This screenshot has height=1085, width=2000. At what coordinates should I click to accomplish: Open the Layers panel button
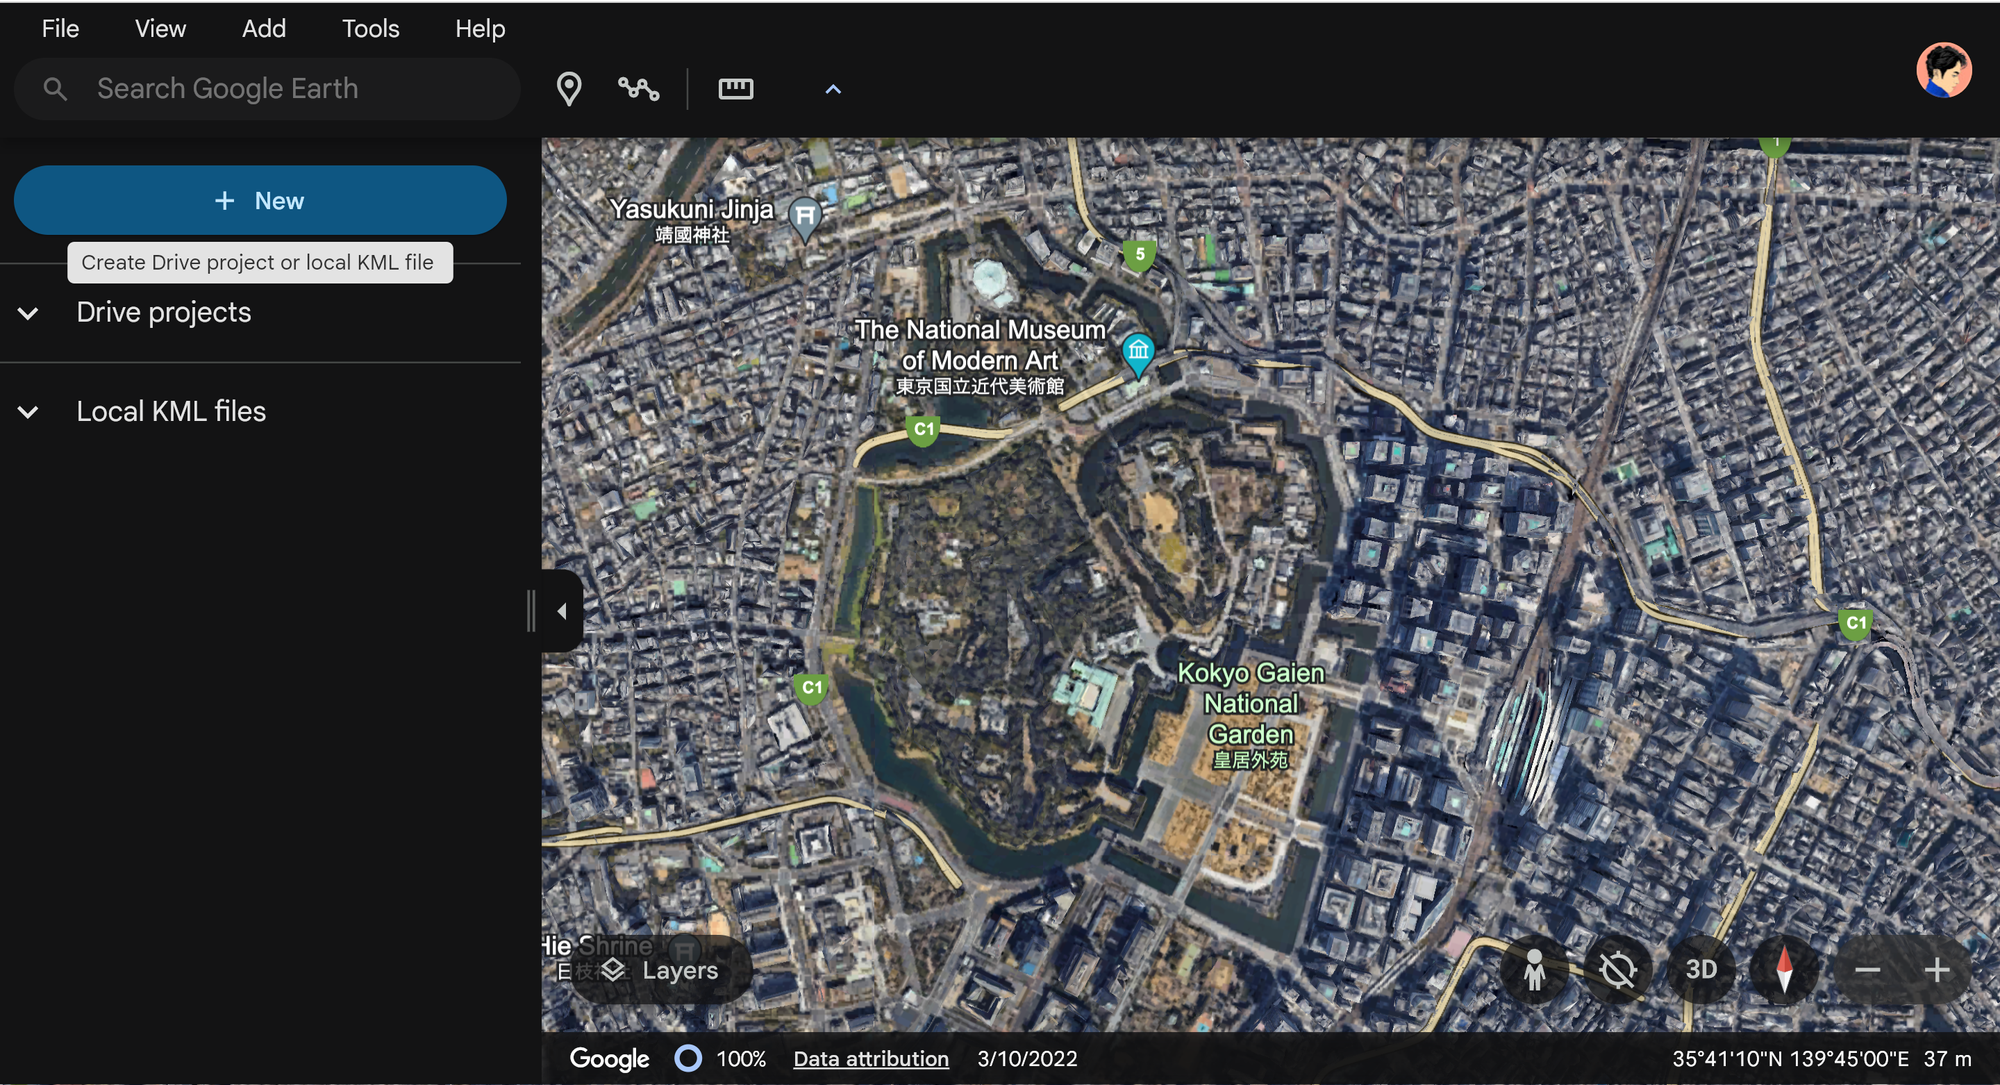coord(661,970)
